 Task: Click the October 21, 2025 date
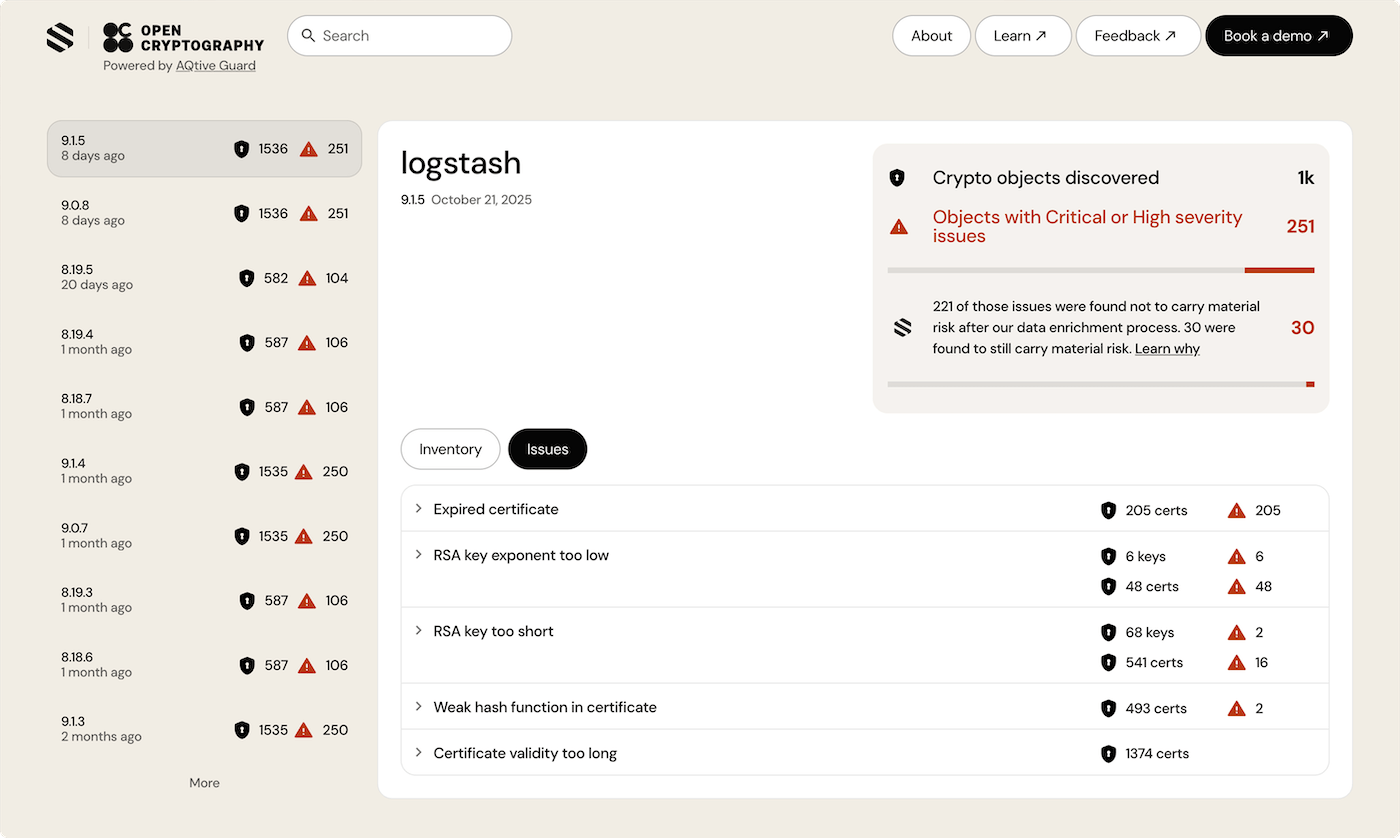[x=481, y=200]
